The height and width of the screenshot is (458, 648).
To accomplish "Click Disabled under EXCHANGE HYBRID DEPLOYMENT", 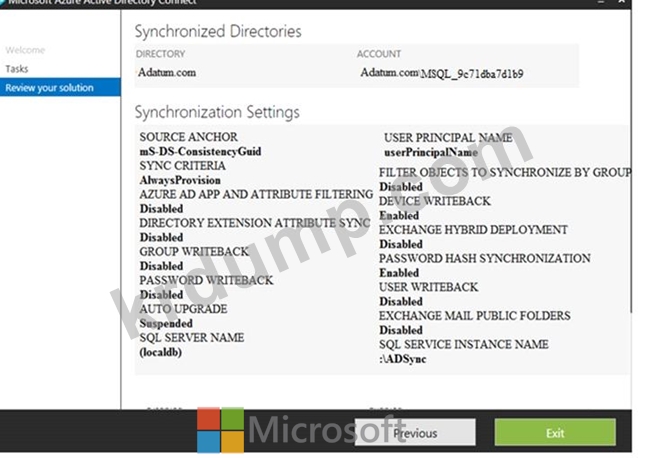I will tap(401, 244).
